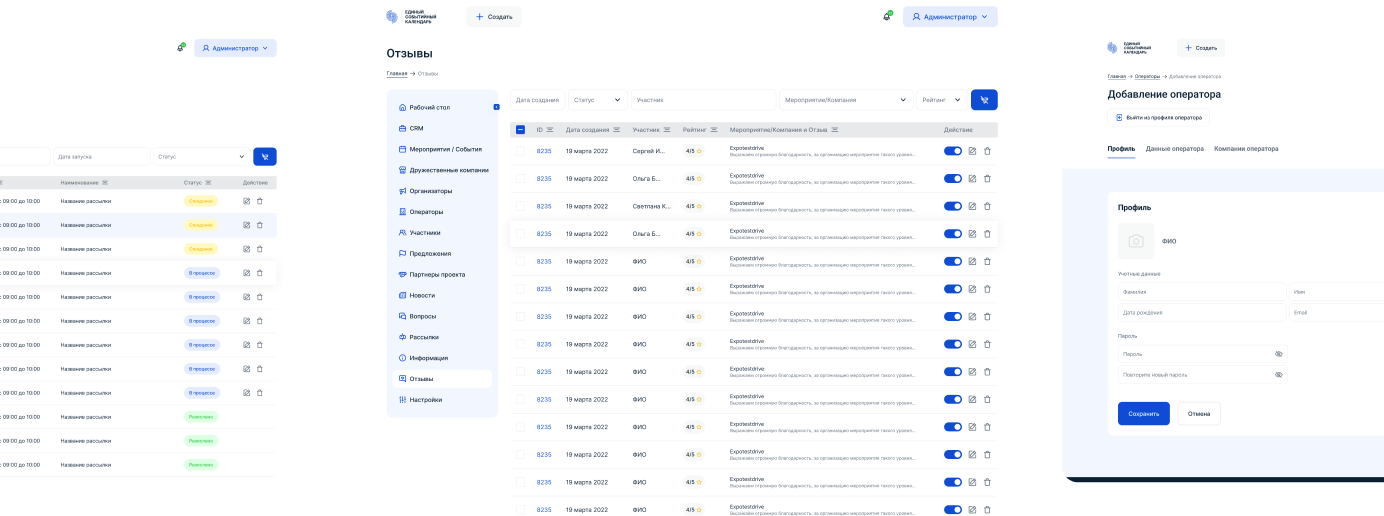
Task: Toggle off the switch in Сергей И. row
Action: click(952, 151)
